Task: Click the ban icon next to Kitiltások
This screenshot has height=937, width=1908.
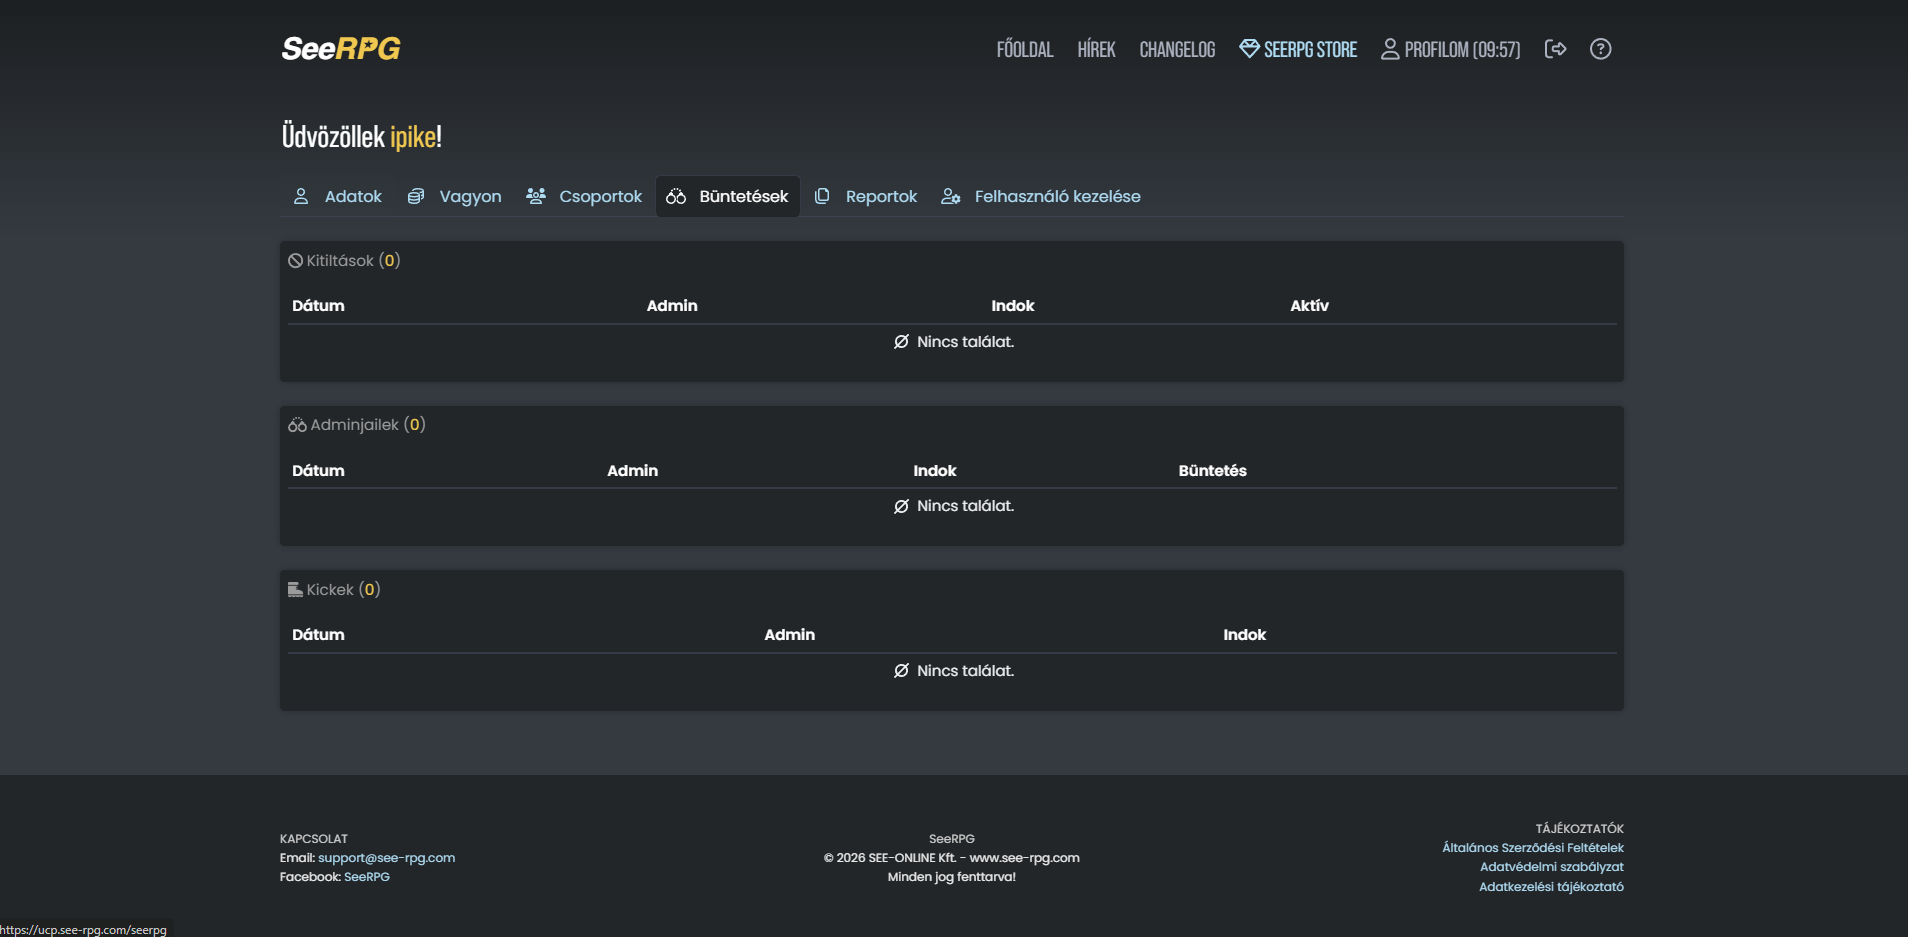Action: pyautogui.click(x=295, y=261)
